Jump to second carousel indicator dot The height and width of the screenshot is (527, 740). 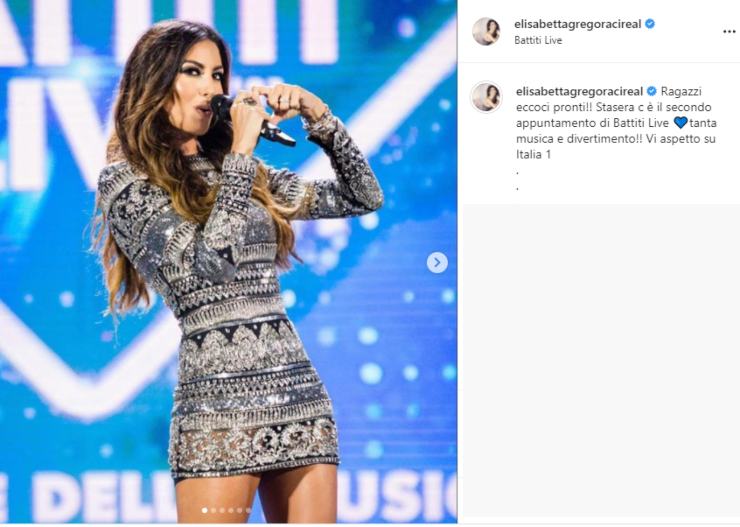[213, 510]
